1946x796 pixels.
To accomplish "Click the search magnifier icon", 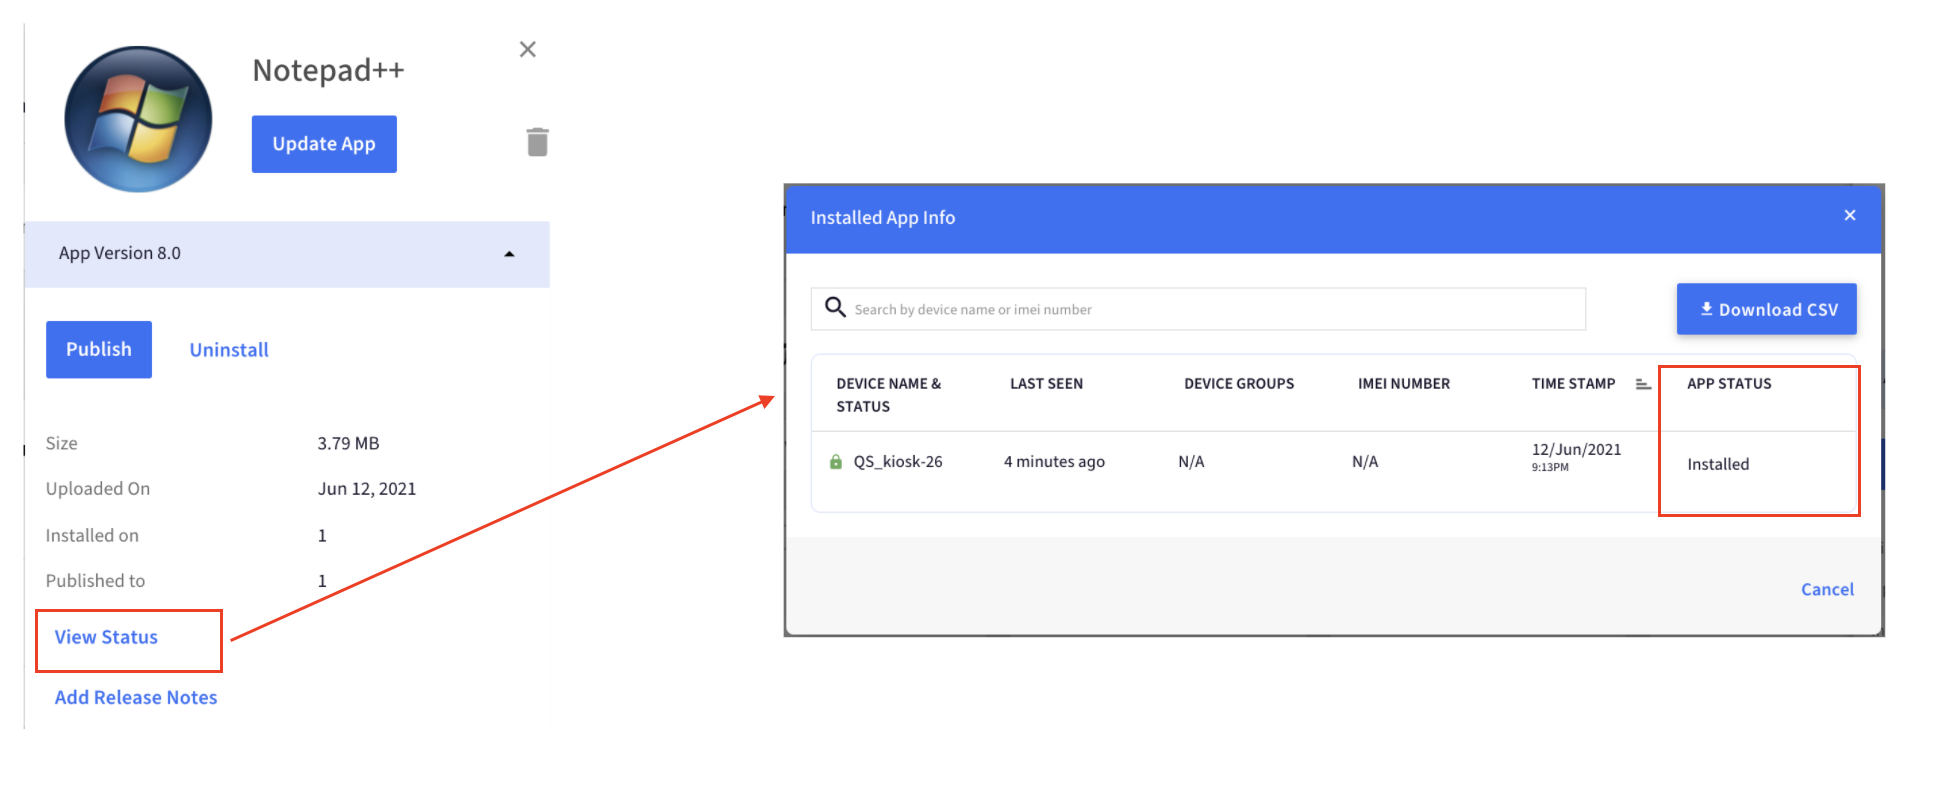I will (x=835, y=307).
